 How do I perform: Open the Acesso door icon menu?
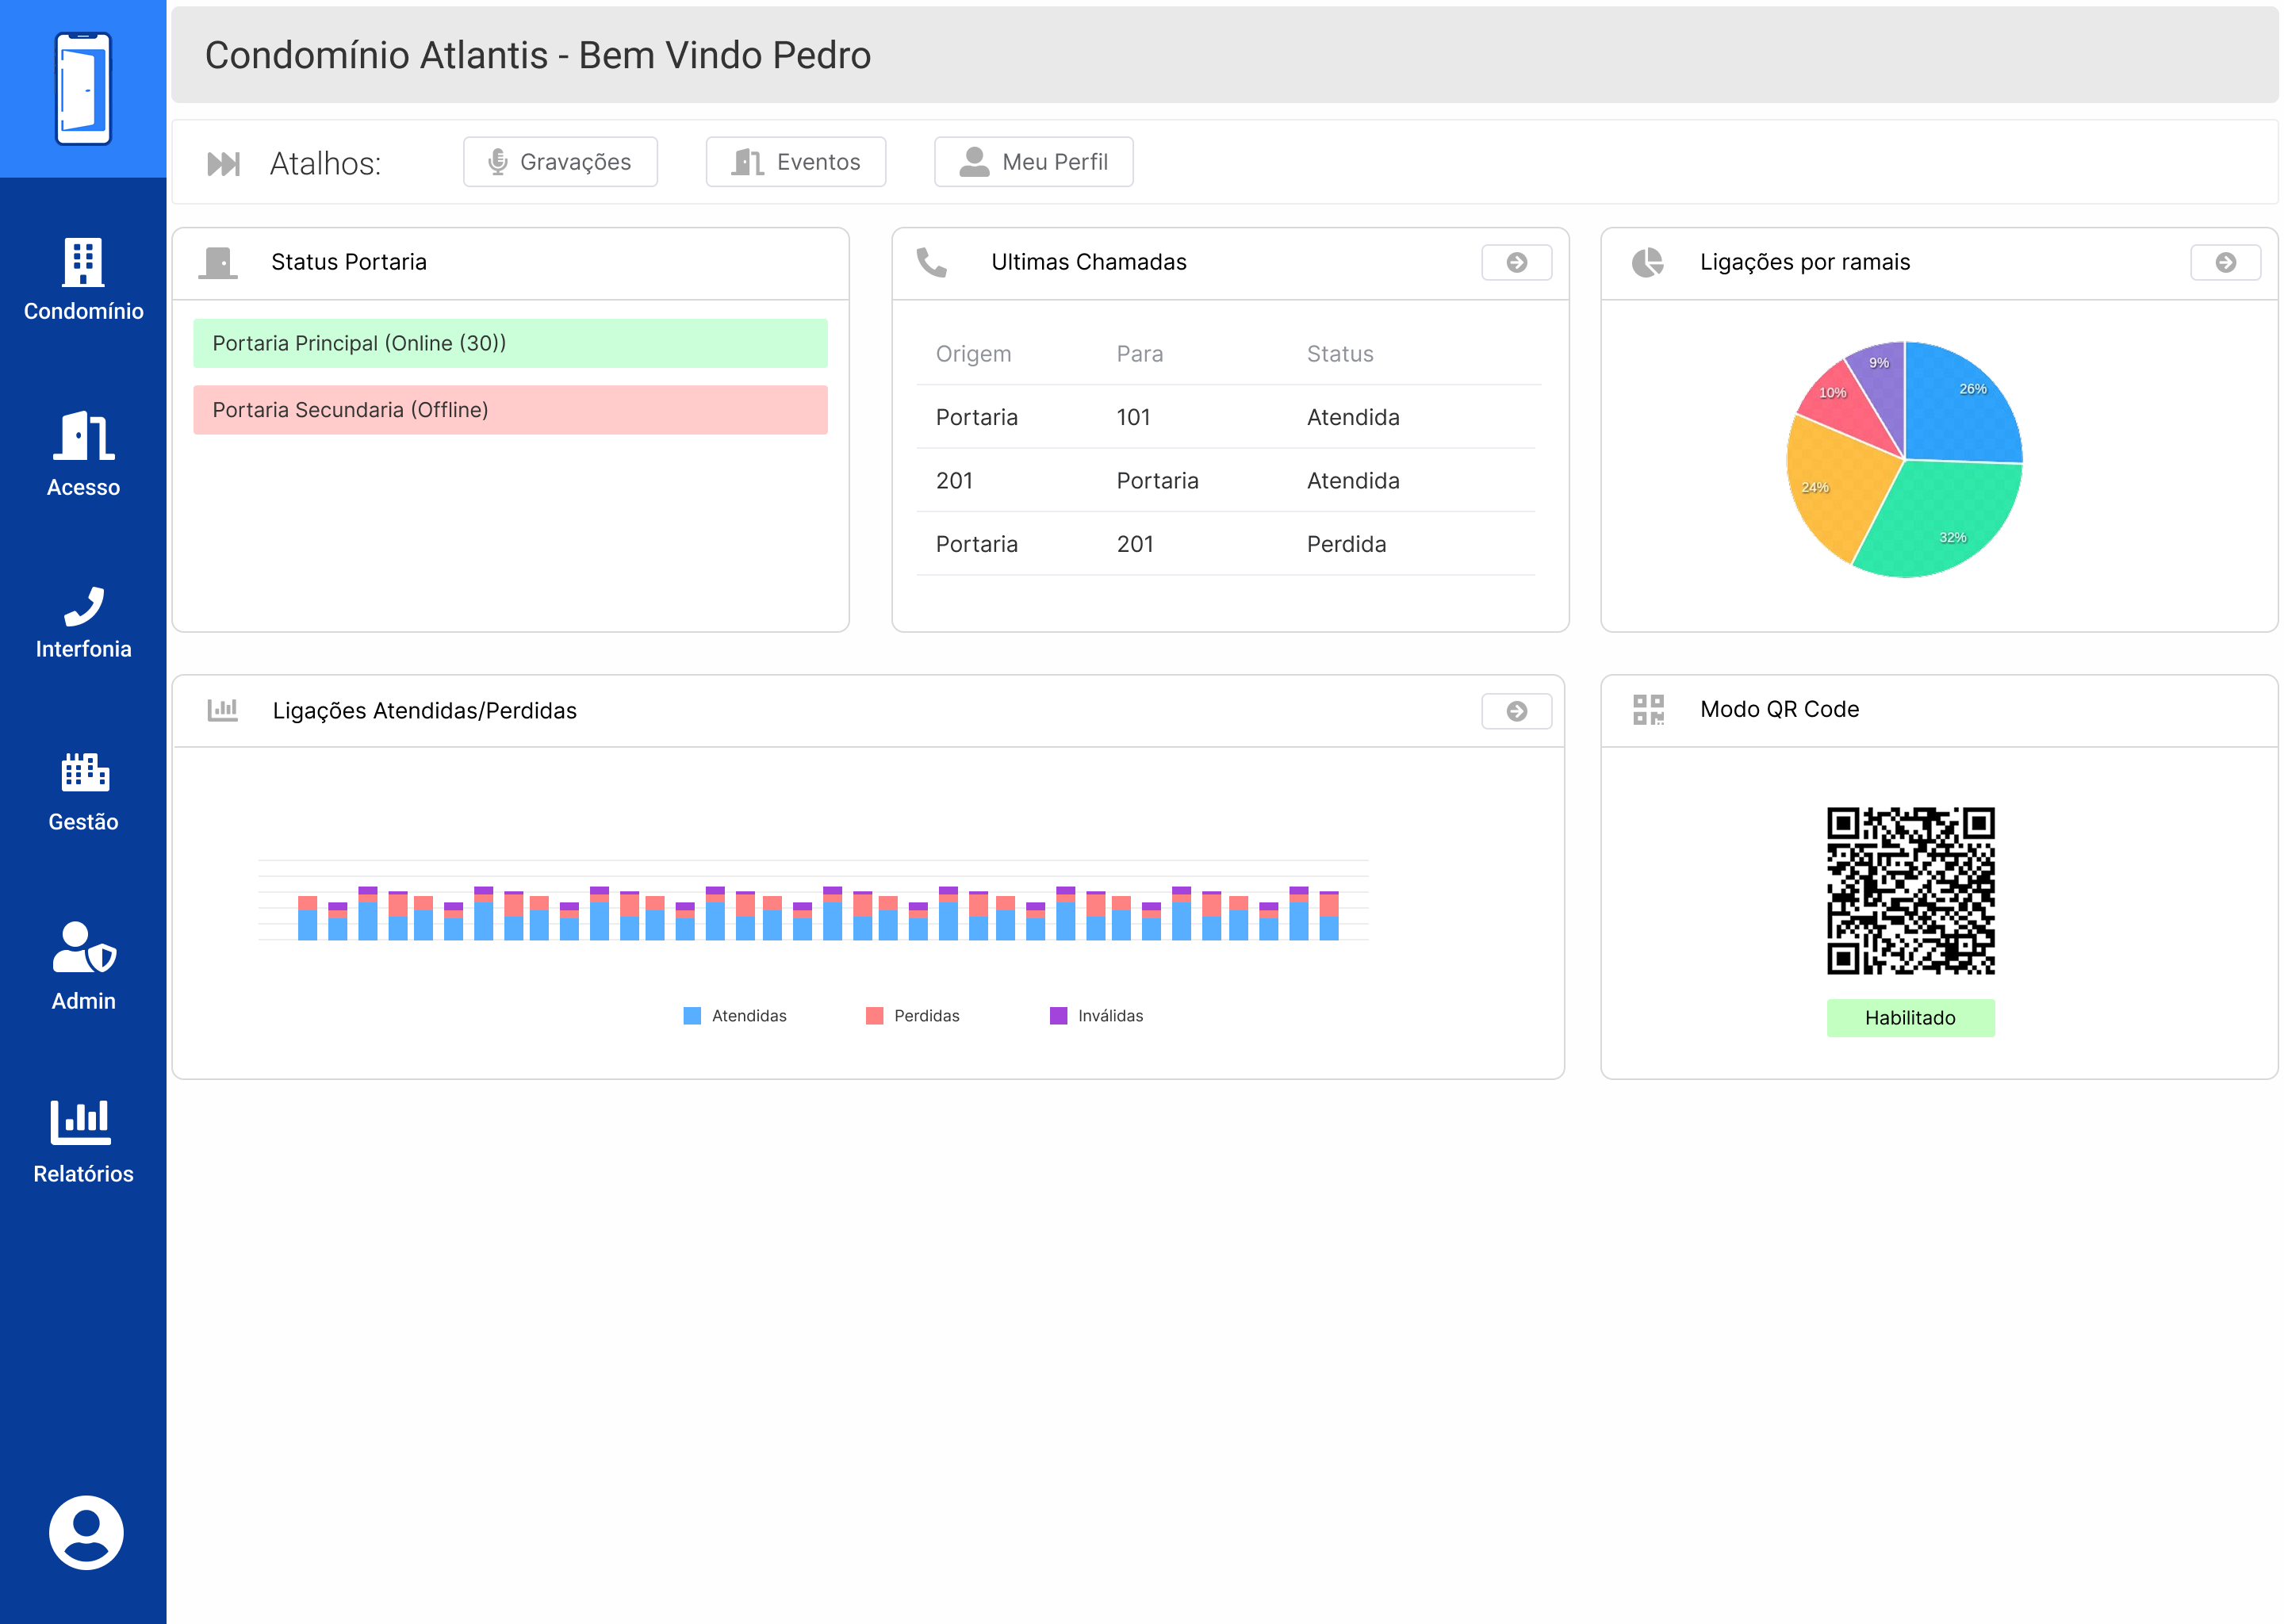[83, 454]
